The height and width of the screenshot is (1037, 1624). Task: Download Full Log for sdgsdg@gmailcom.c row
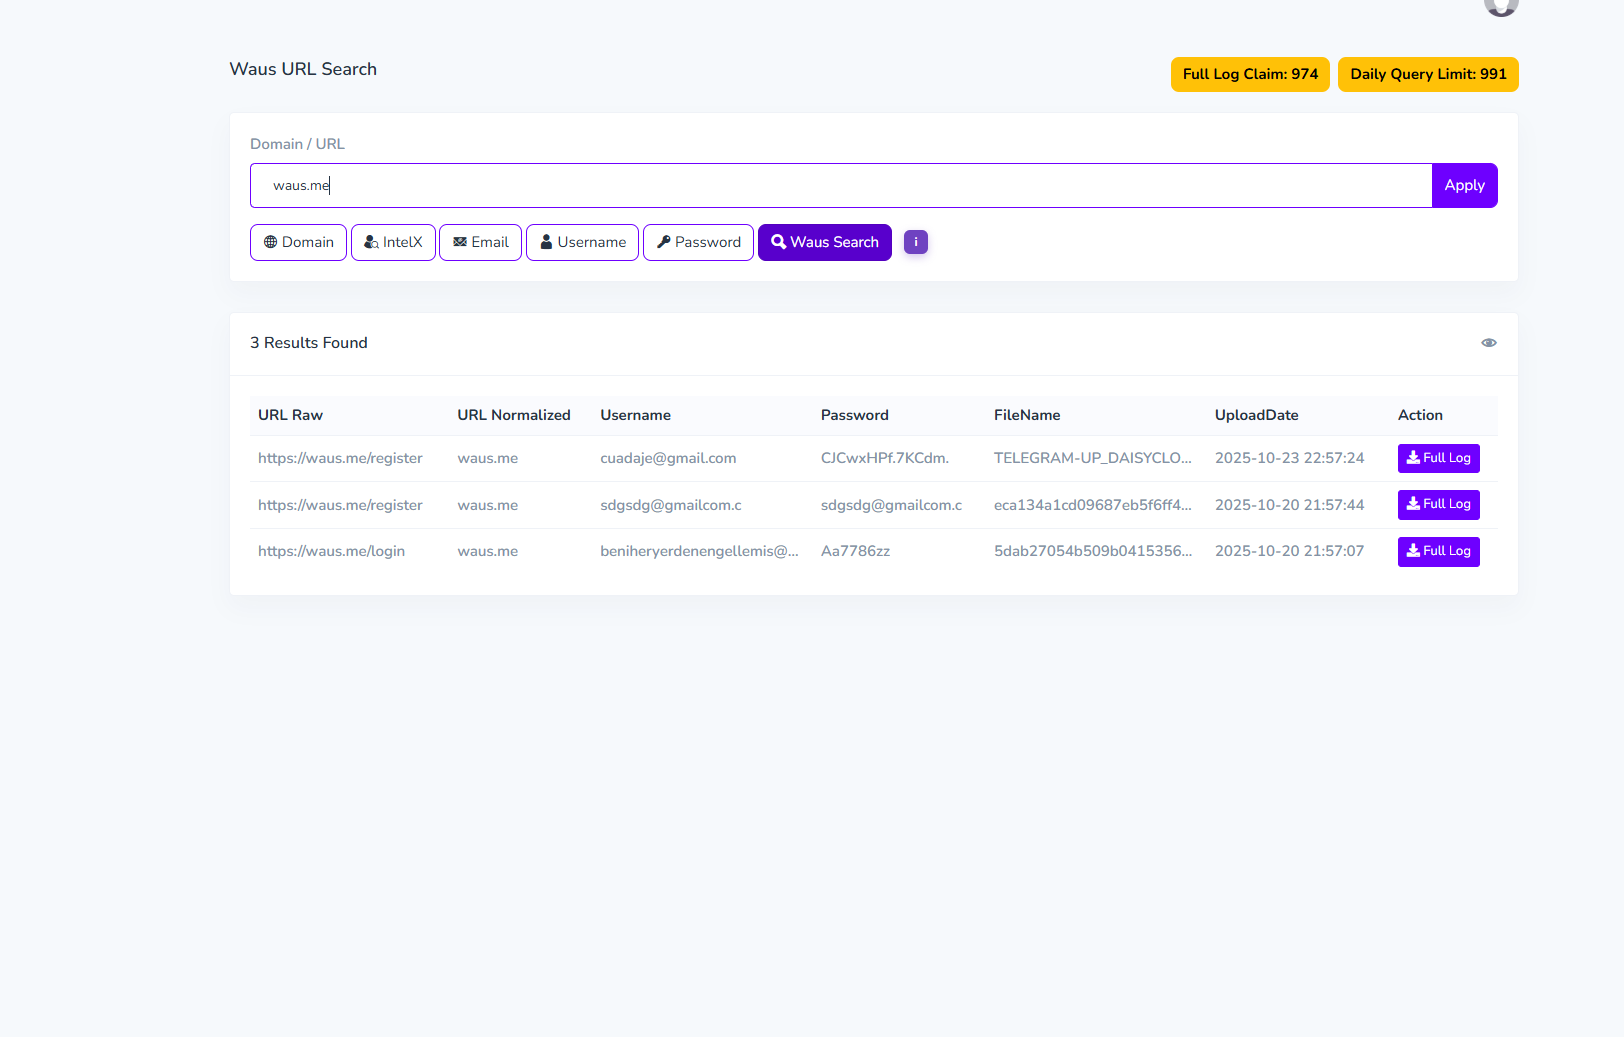tap(1439, 505)
